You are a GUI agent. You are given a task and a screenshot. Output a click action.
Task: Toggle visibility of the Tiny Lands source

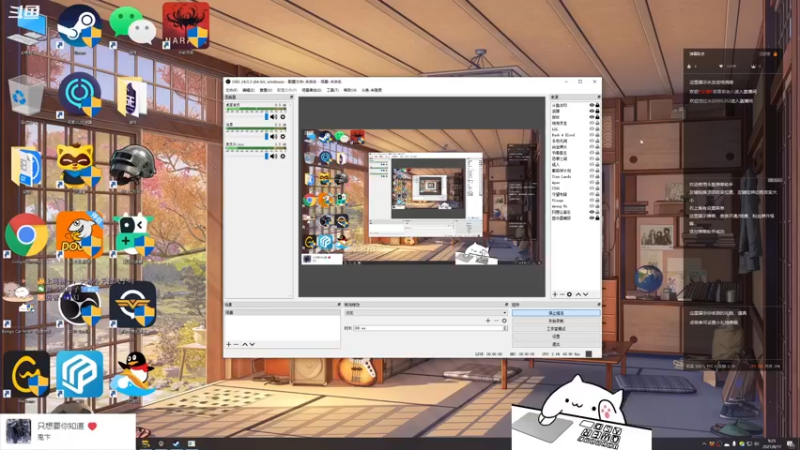click(592, 177)
